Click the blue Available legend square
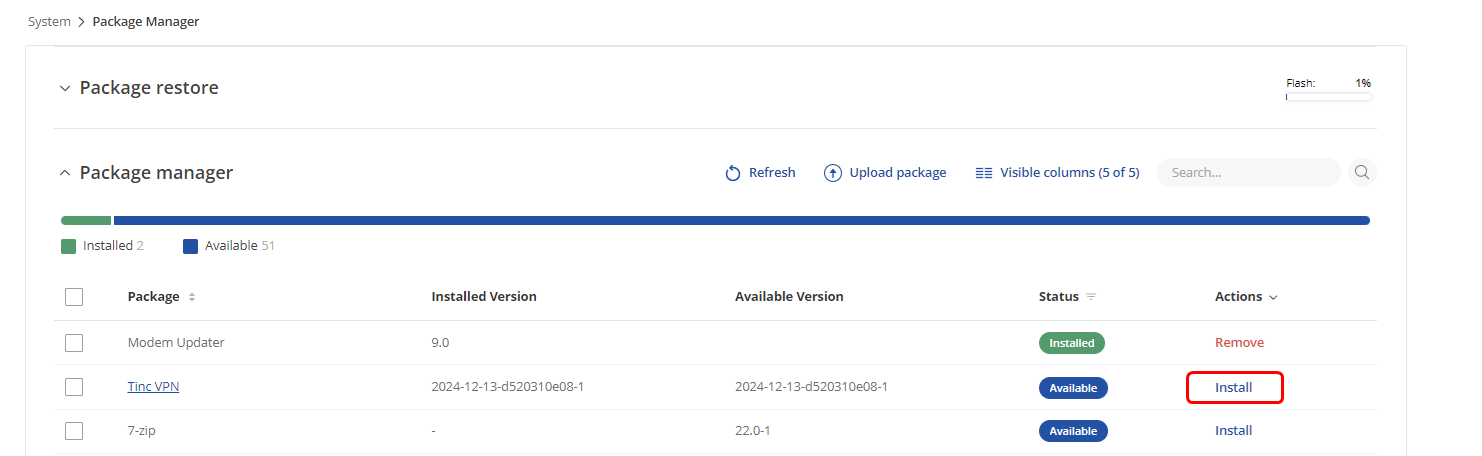This screenshot has height=456, width=1482. [190, 246]
